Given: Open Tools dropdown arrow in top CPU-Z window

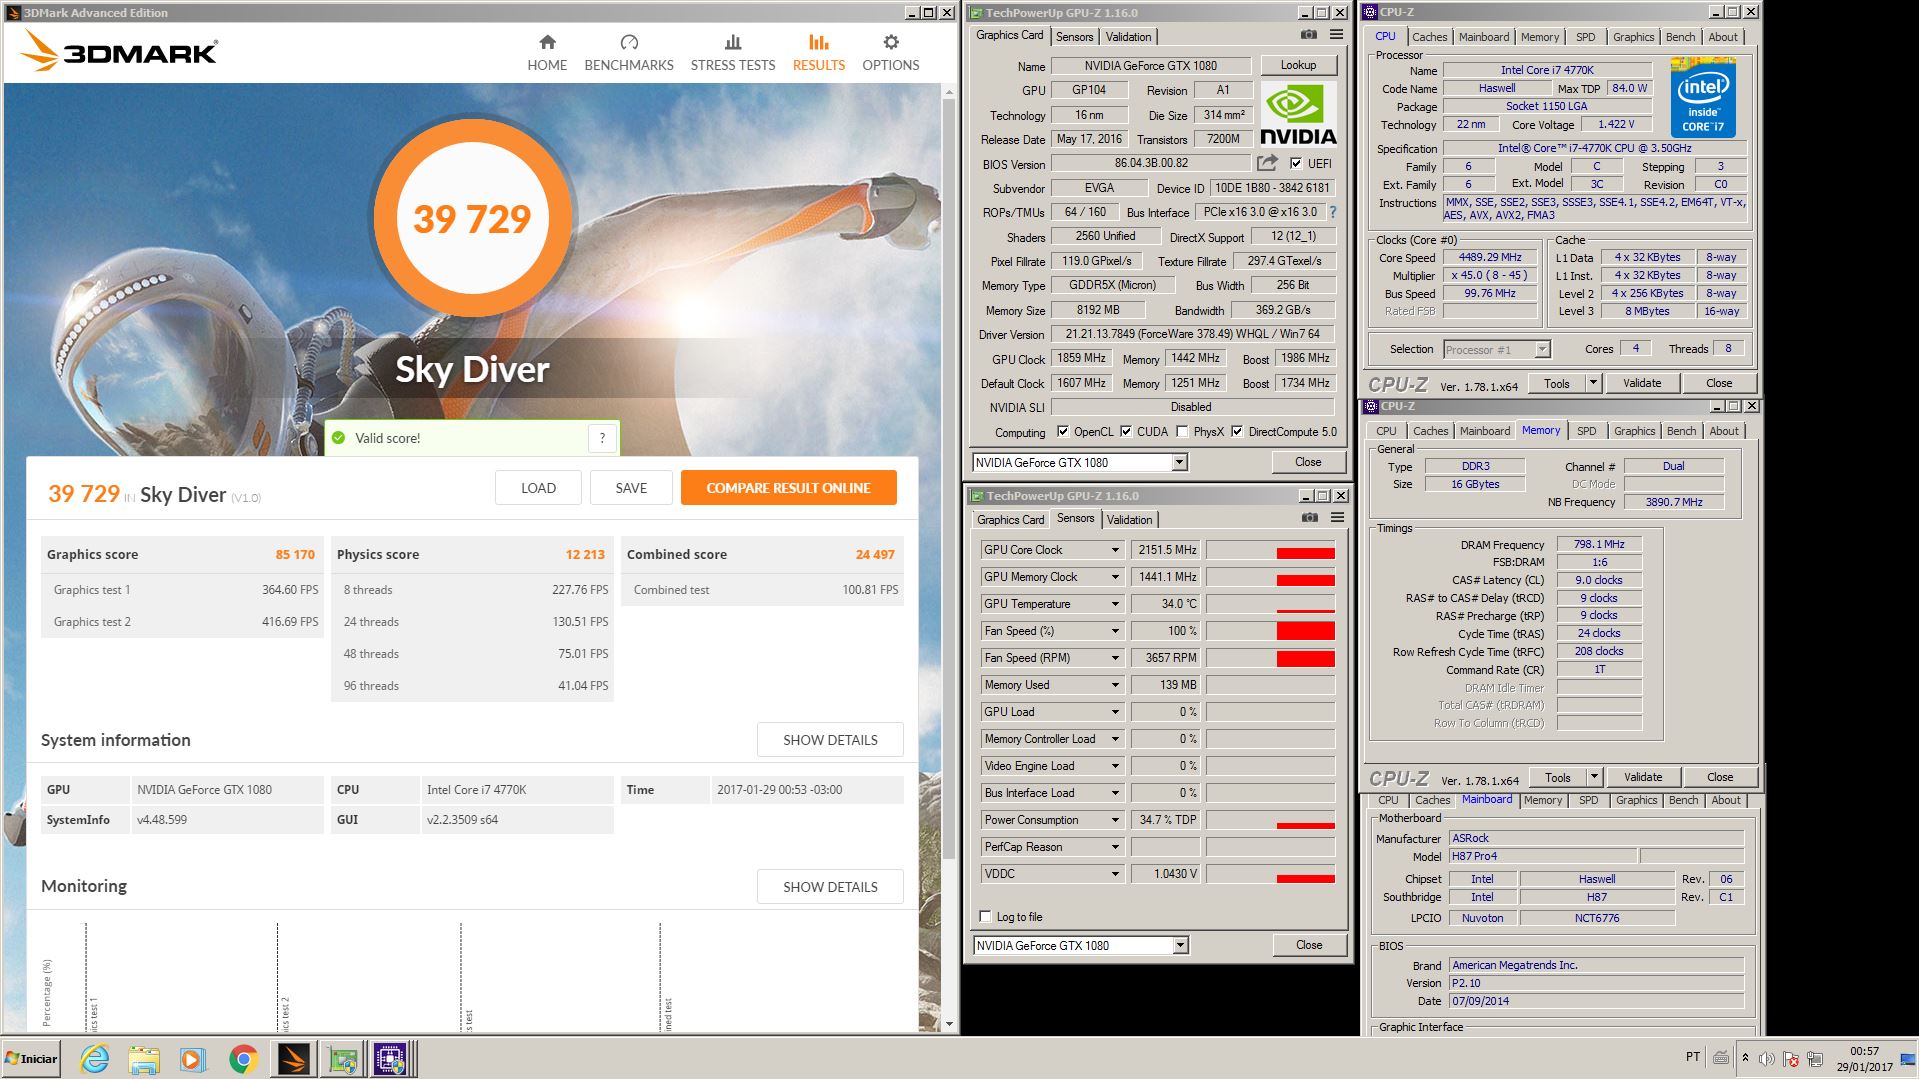Looking at the screenshot, I should click(1593, 383).
